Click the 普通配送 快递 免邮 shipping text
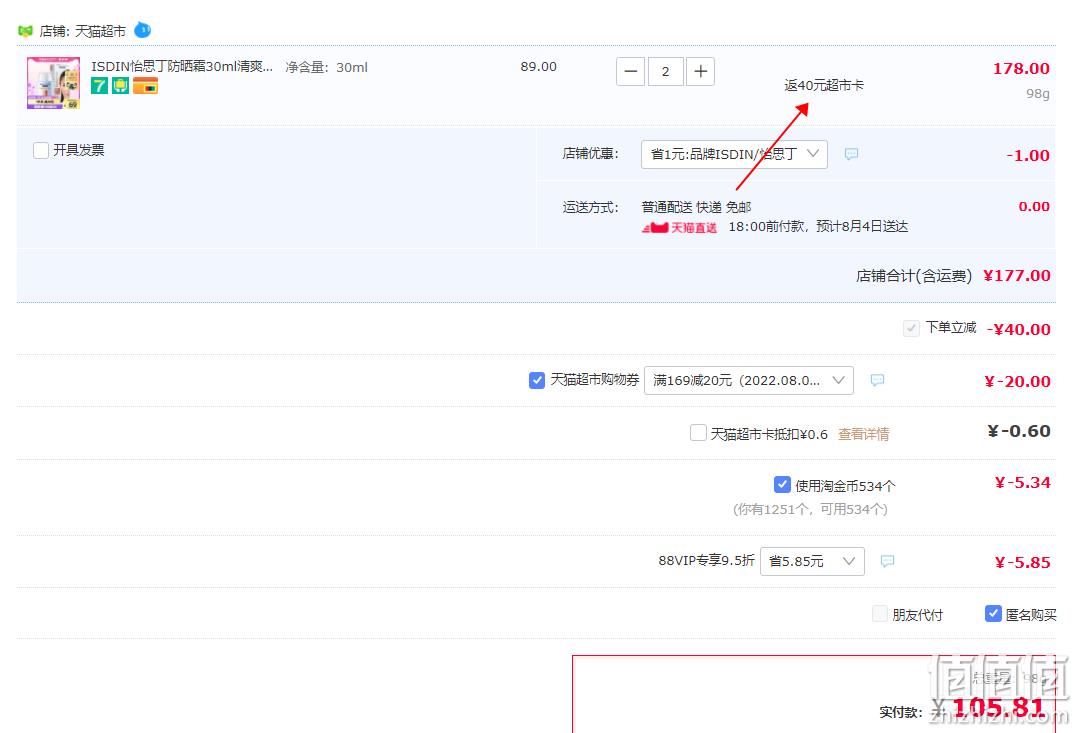The height and width of the screenshot is (733, 1078). (x=696, y=207)
